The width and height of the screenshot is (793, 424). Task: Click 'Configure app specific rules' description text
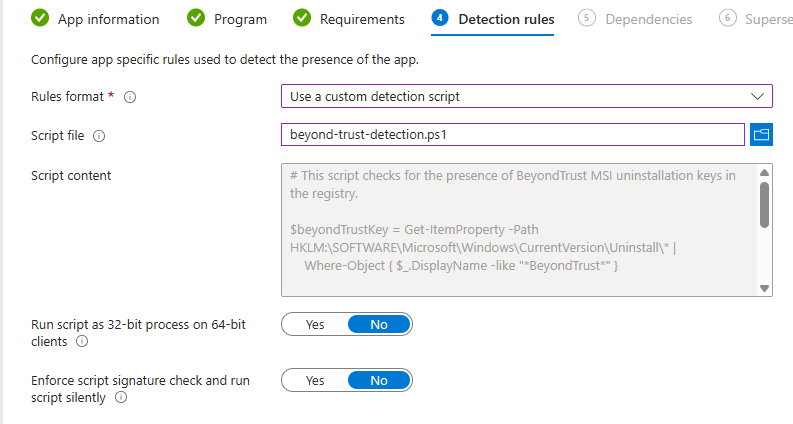coord(225,60)
